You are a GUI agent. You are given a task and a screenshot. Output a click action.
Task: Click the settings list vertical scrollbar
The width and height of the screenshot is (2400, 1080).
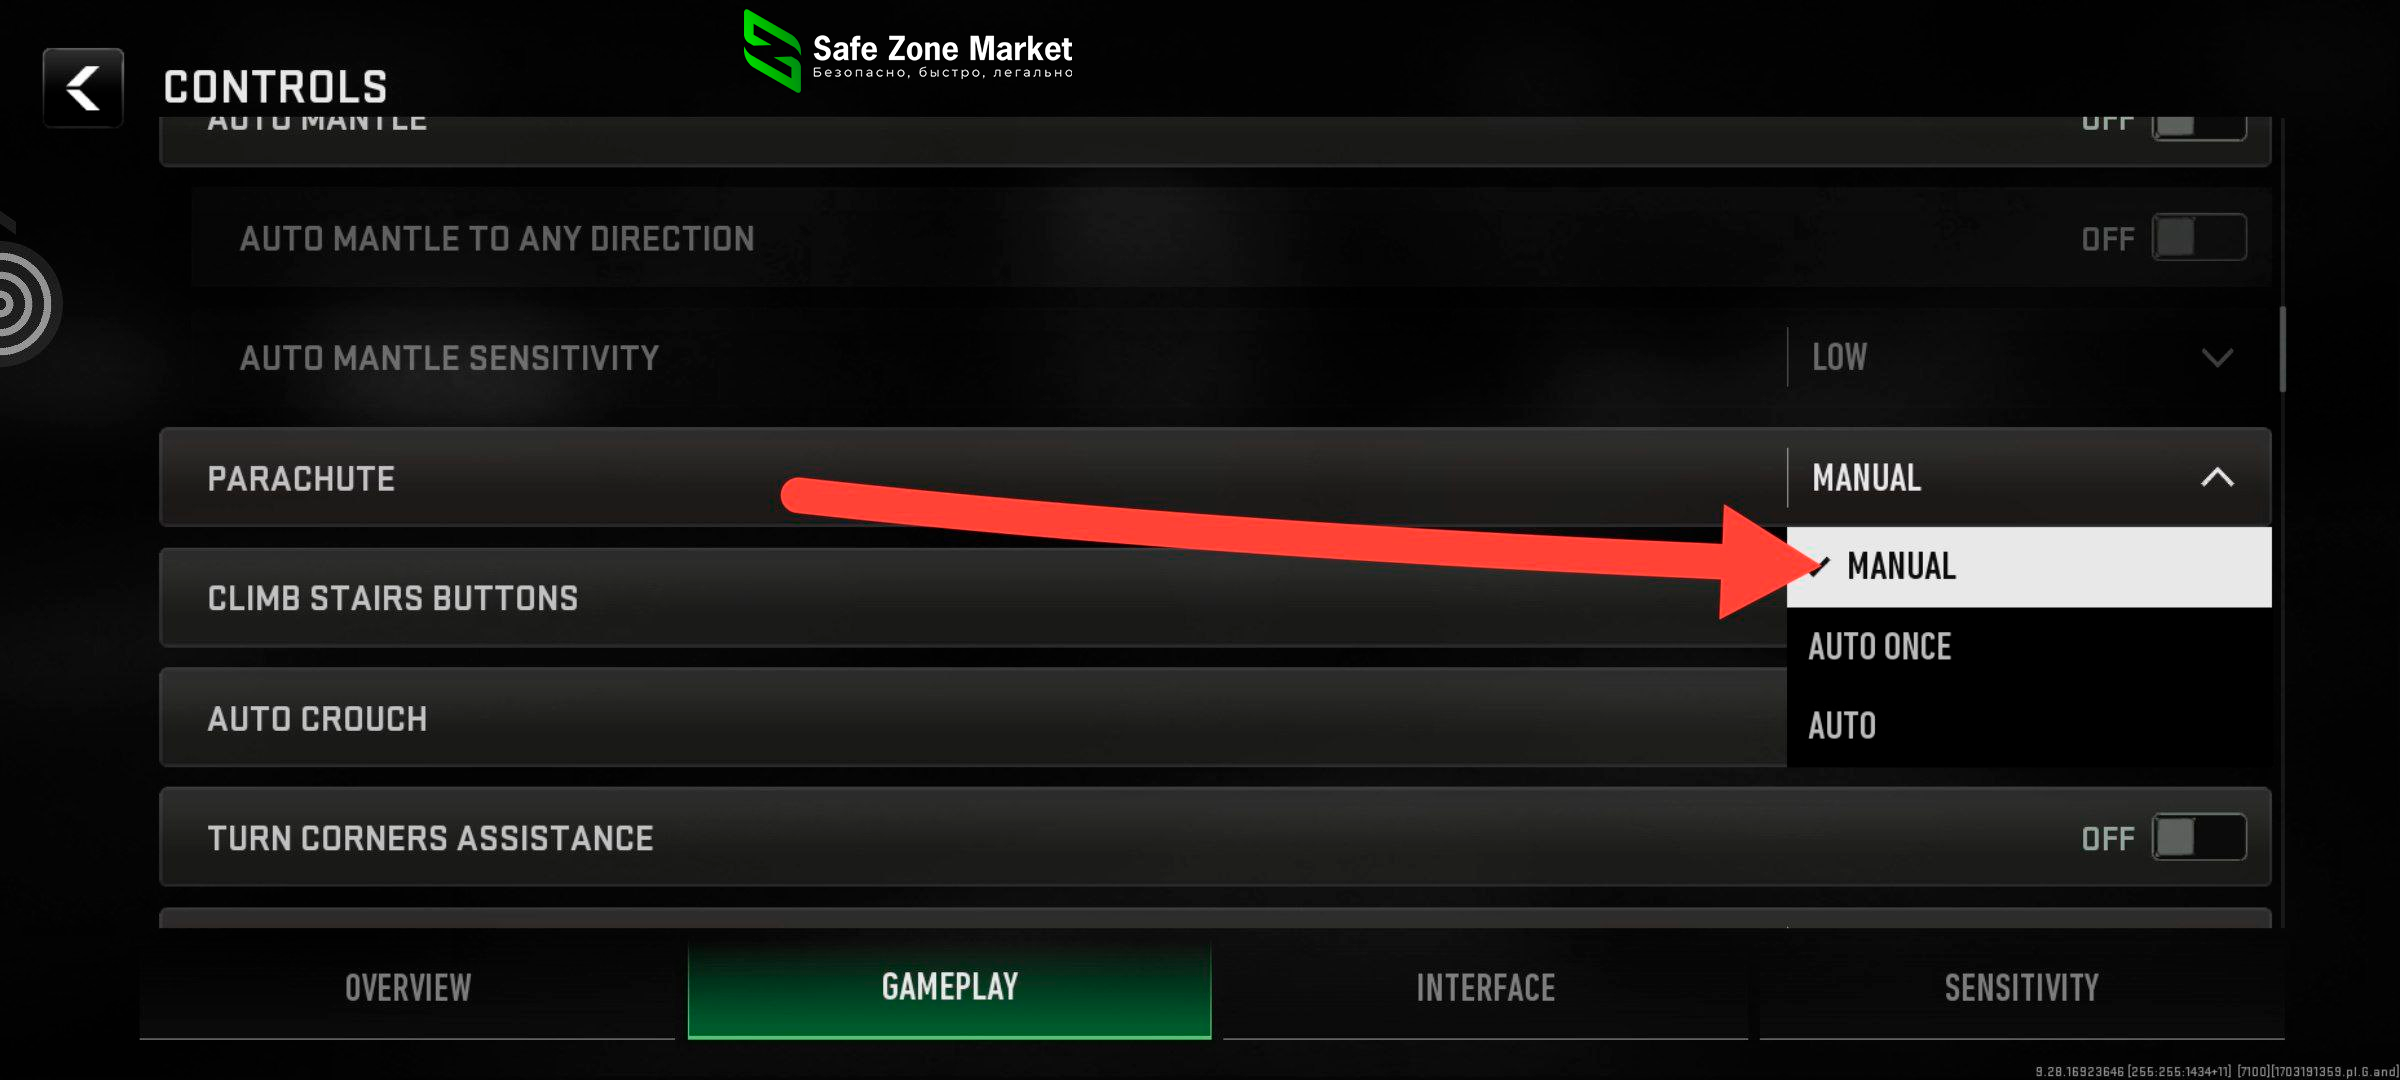[2283, 350]
